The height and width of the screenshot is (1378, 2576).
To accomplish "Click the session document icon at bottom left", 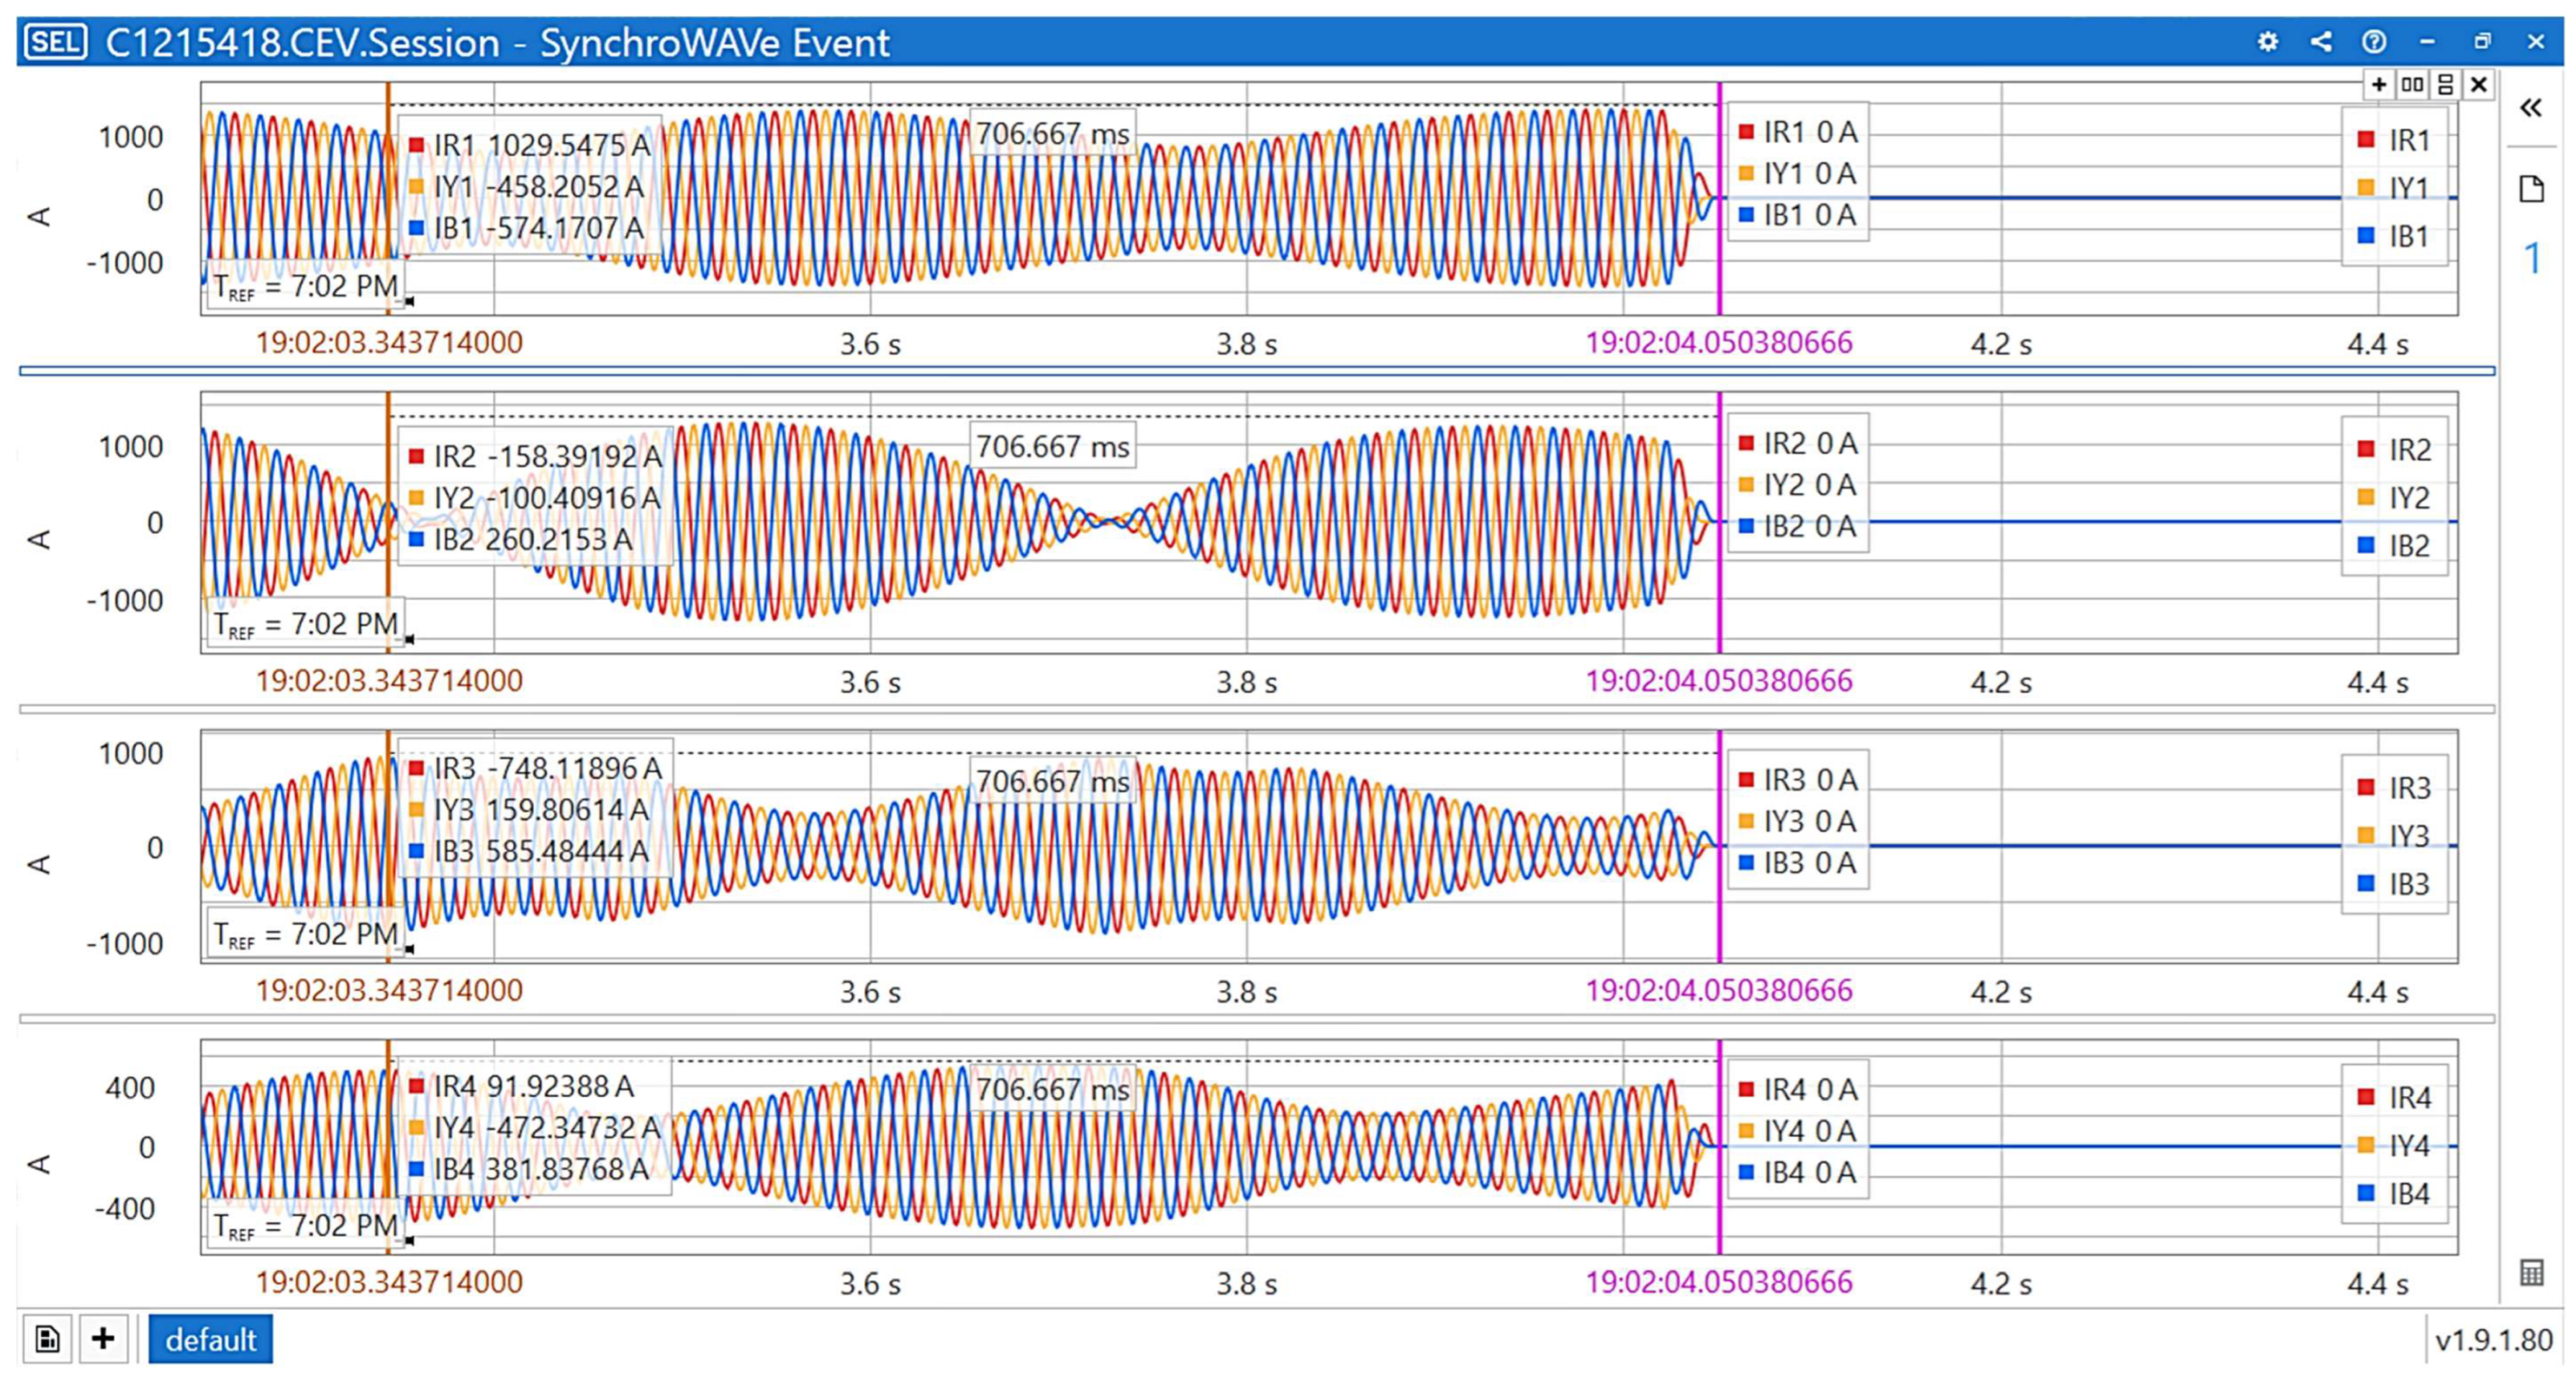I will click(47, 1339).
